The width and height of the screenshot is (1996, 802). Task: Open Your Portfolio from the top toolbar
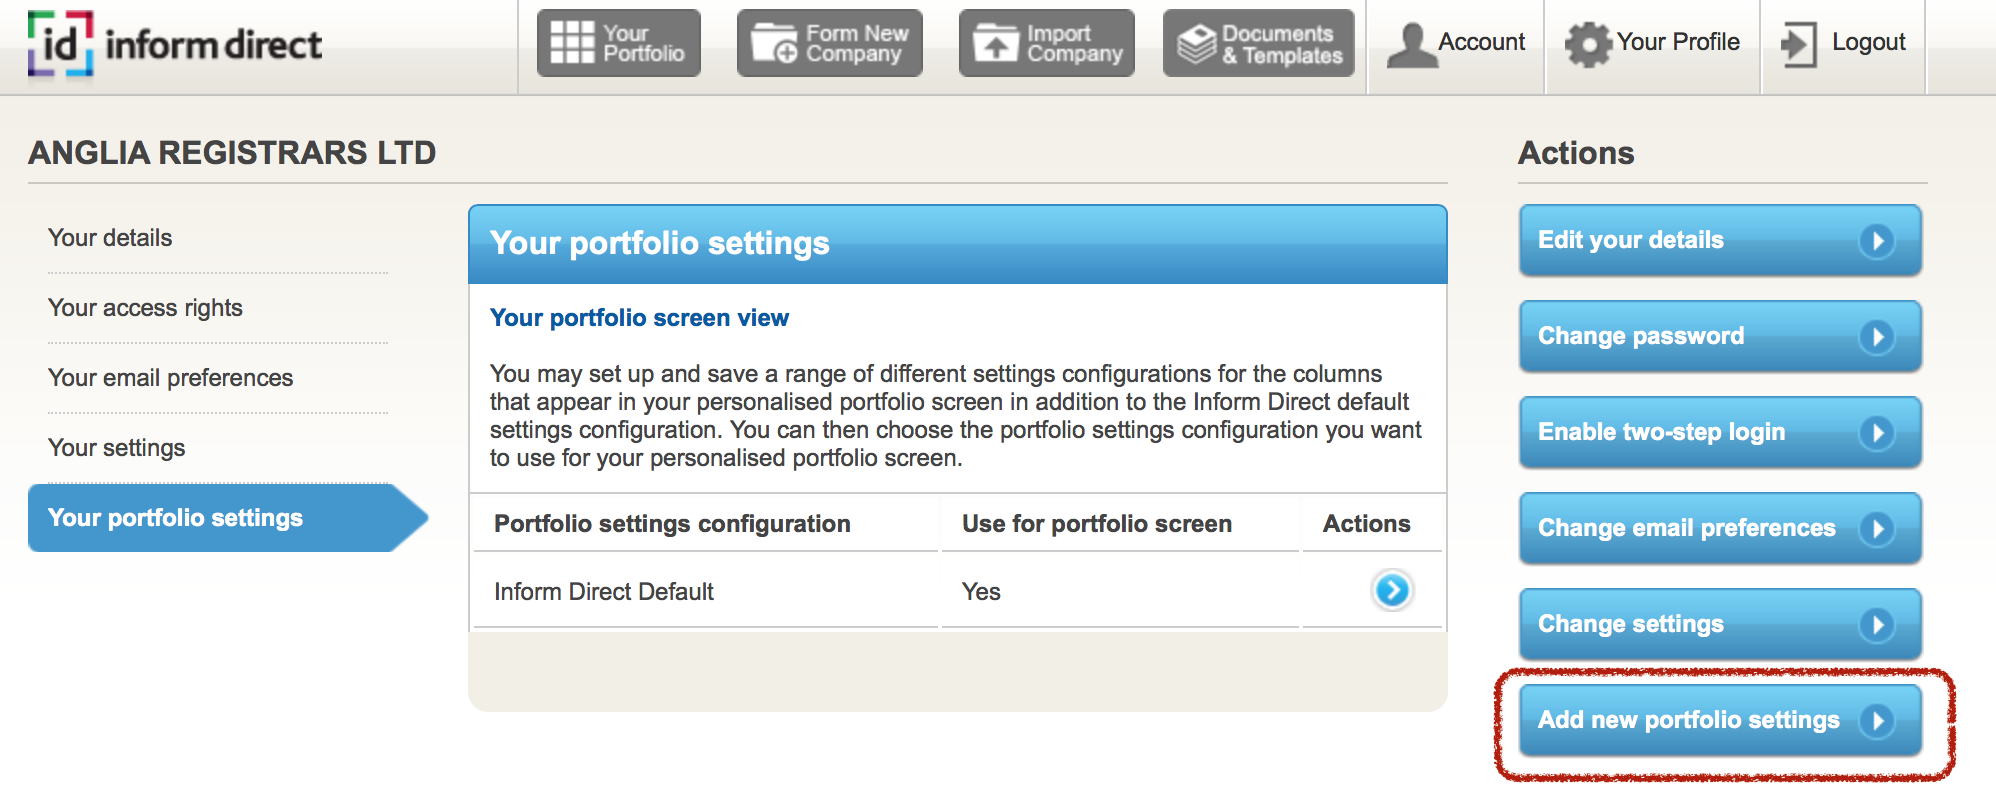(x=617, y=42)
